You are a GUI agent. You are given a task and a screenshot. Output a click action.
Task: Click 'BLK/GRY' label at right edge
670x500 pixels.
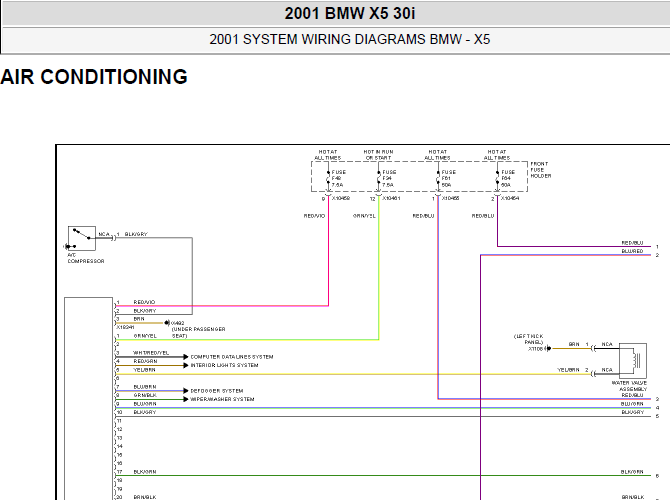click(632, 412)
